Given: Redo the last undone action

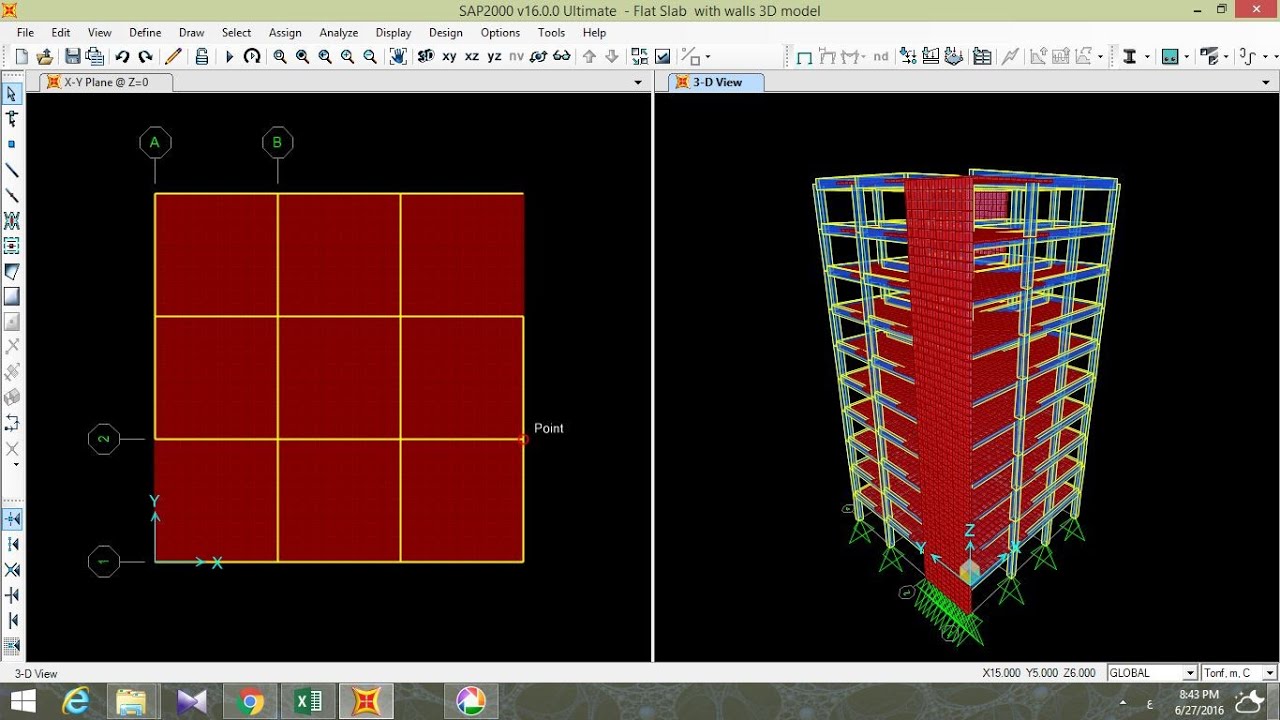Looking at the screenshot, I should tap(145, 57).
